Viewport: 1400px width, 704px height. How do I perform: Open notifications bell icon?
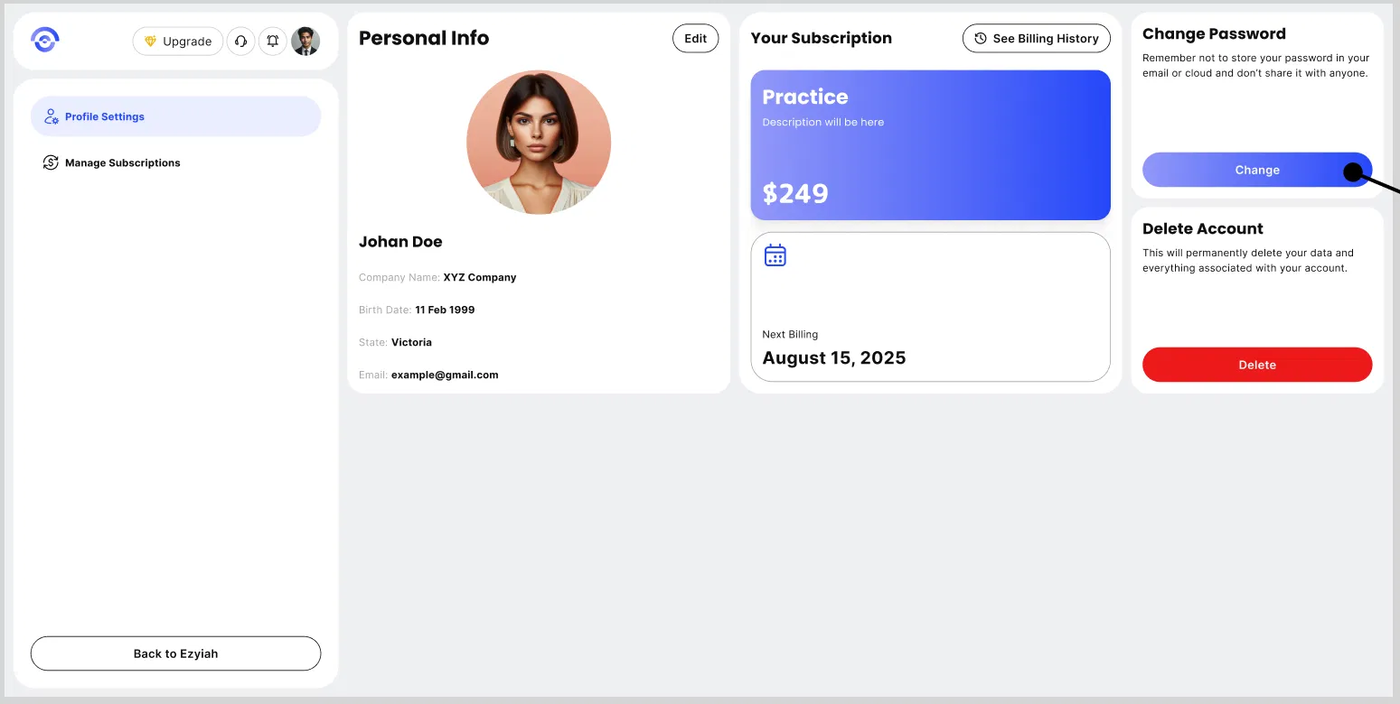(x=272, y=41)
